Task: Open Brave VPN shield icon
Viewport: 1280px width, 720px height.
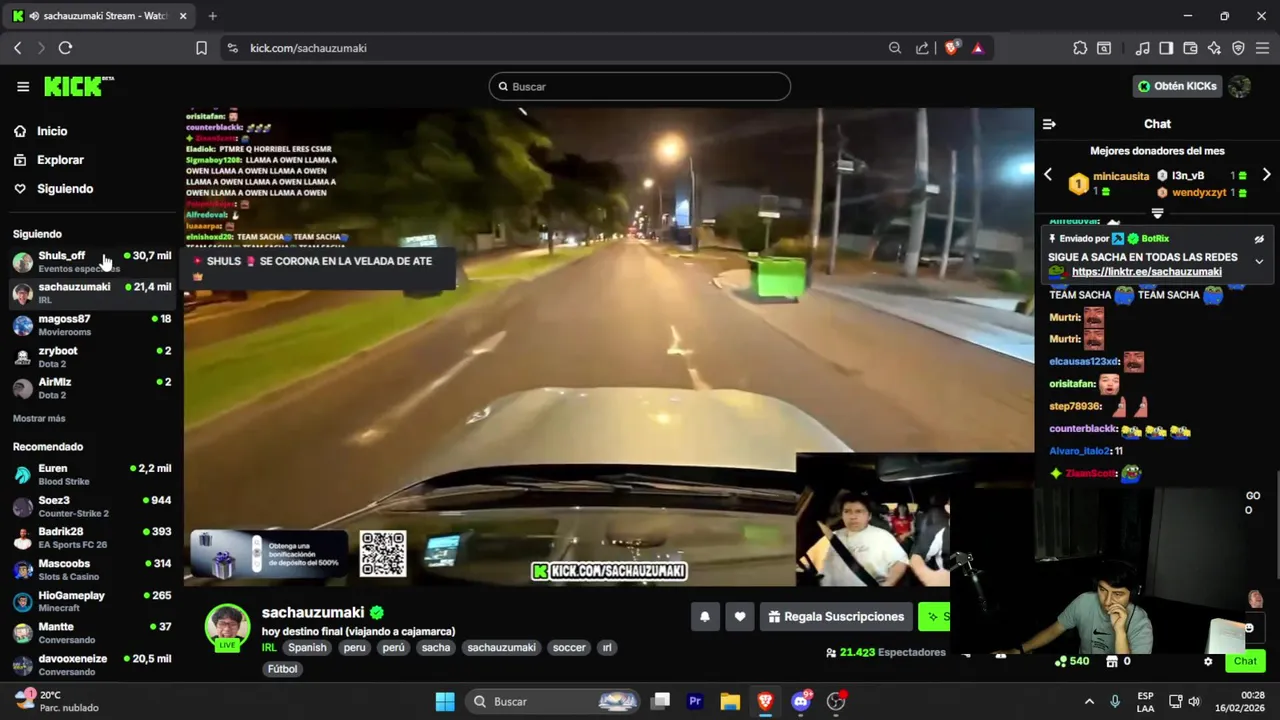Action: tap(1238, 48)
